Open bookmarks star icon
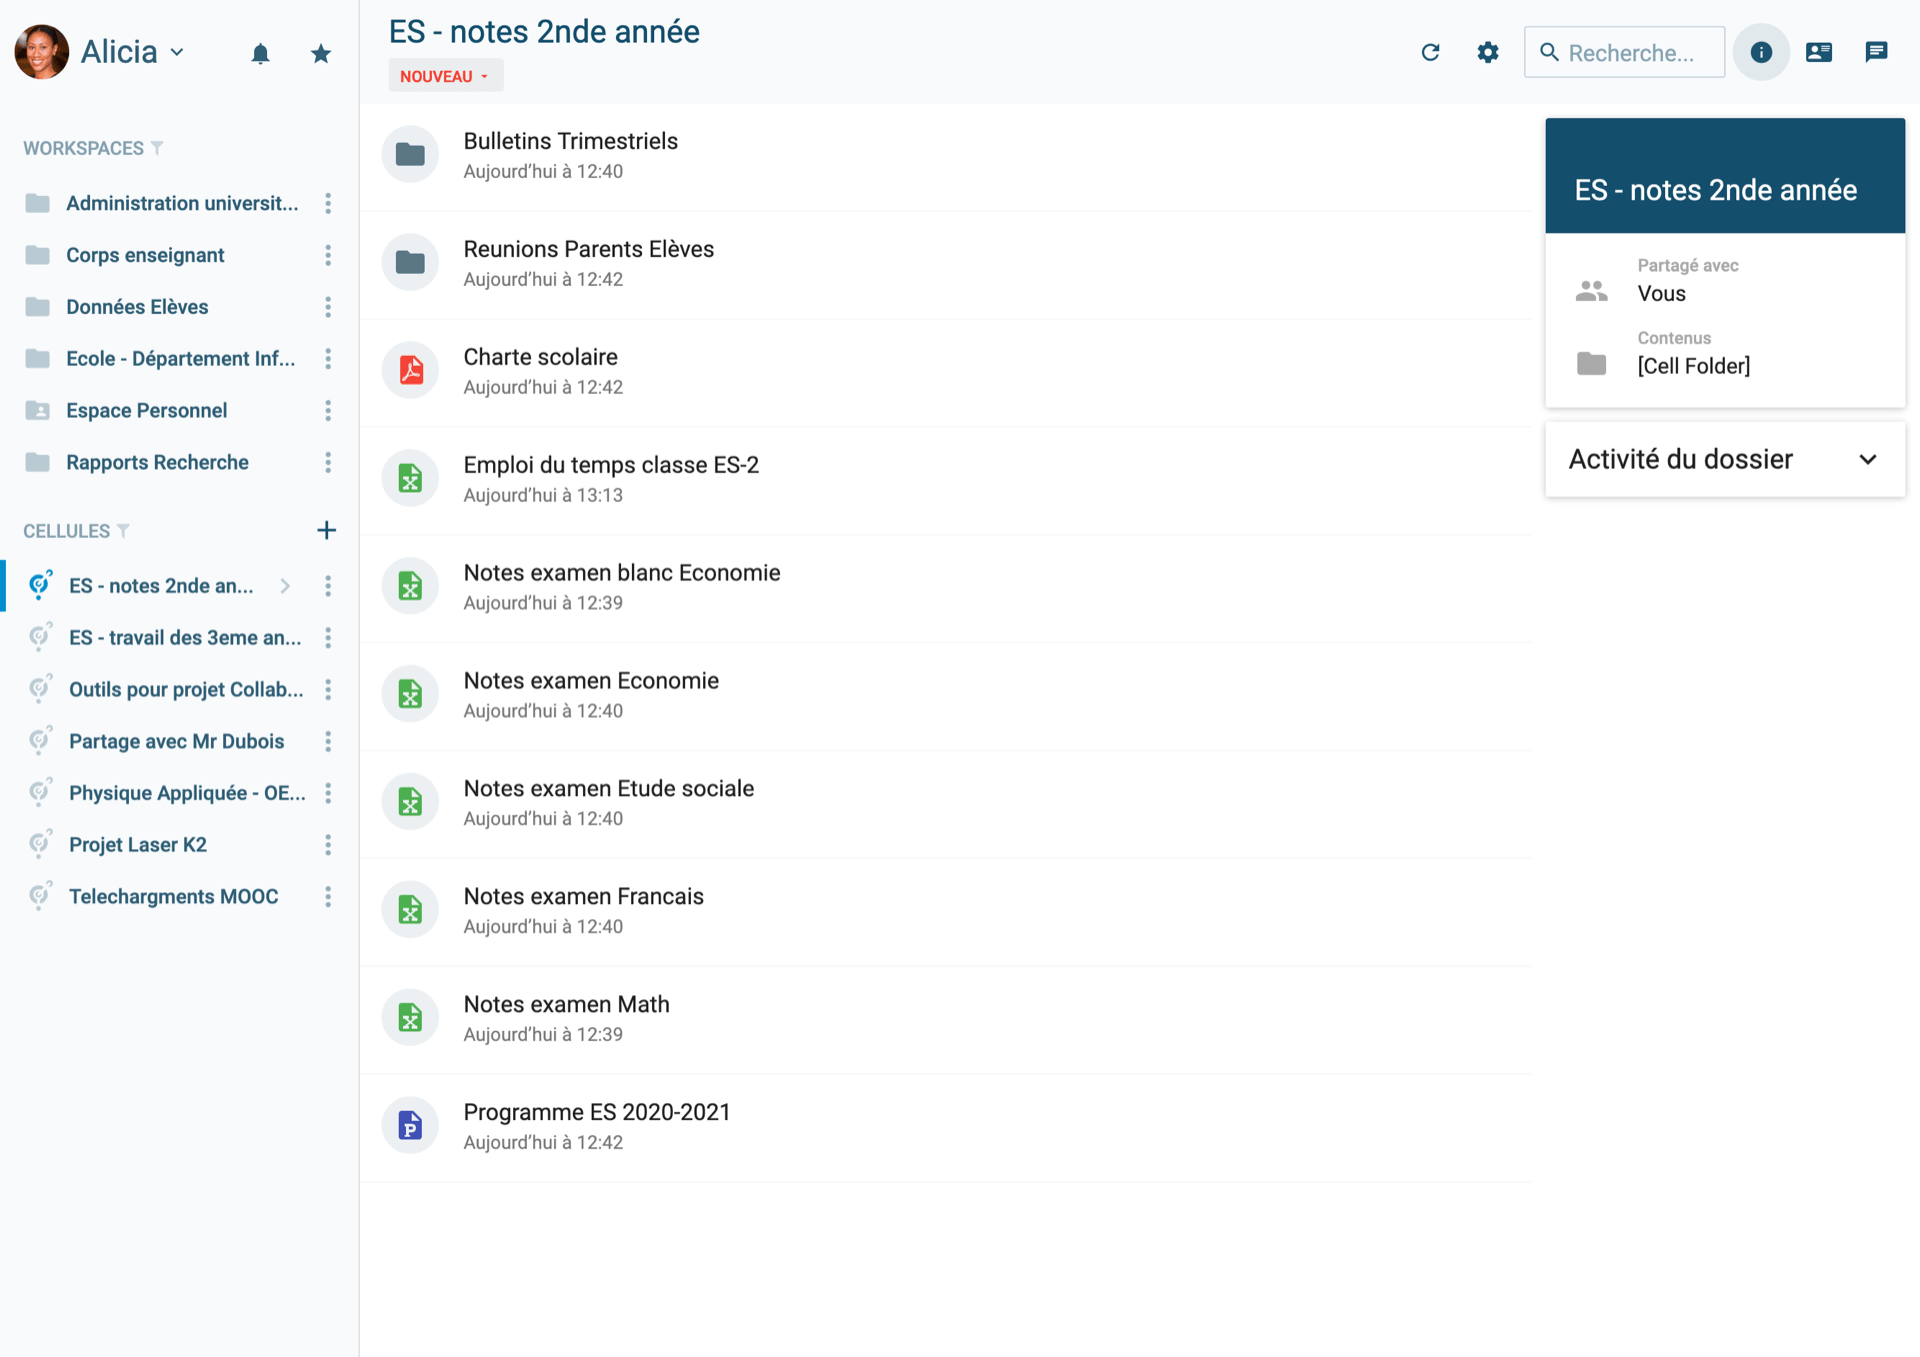This screenshot has height=1357, width=1920. click(x=320, y=53)
